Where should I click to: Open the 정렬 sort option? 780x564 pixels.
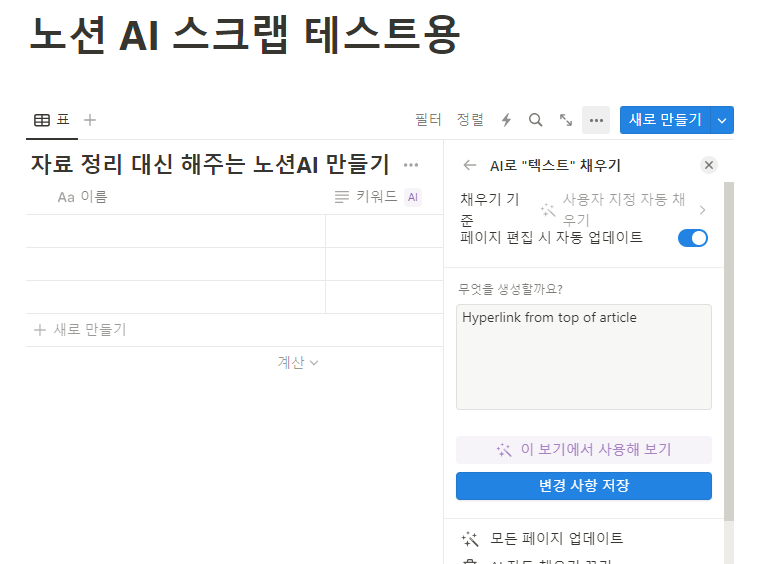pyautogui.click(x=470, y=120)
